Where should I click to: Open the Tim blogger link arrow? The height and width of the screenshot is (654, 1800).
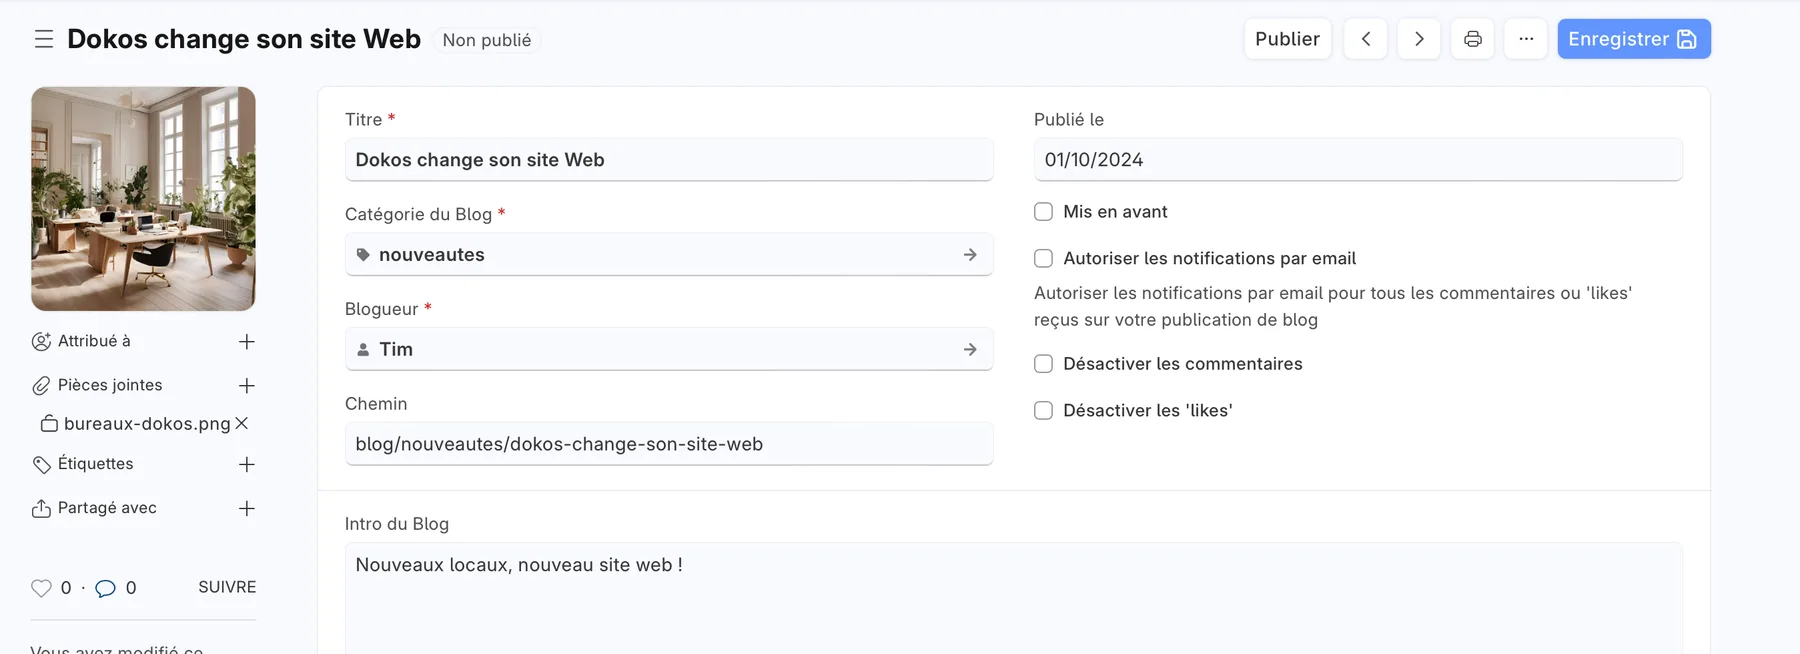coord(970,350)
